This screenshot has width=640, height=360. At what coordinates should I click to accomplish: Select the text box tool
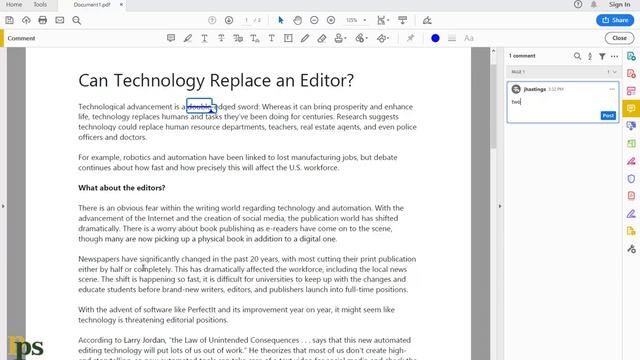pos(288,38)
